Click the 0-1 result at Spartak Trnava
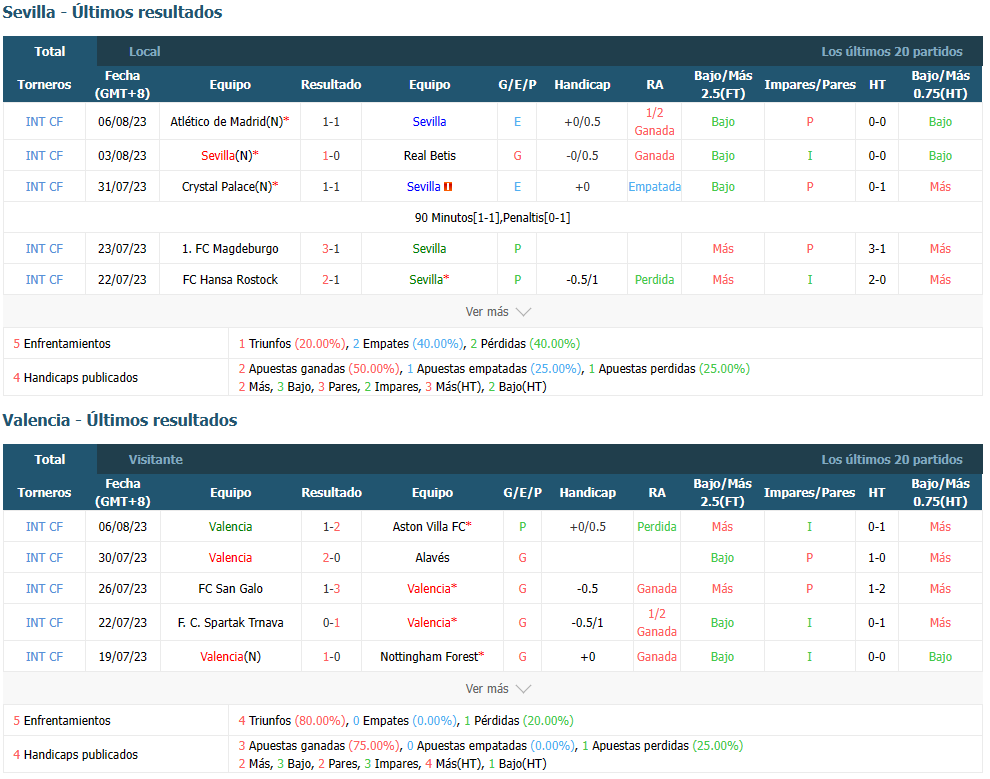The height and width of the screenshot is (779, 990). pos(331,622)
